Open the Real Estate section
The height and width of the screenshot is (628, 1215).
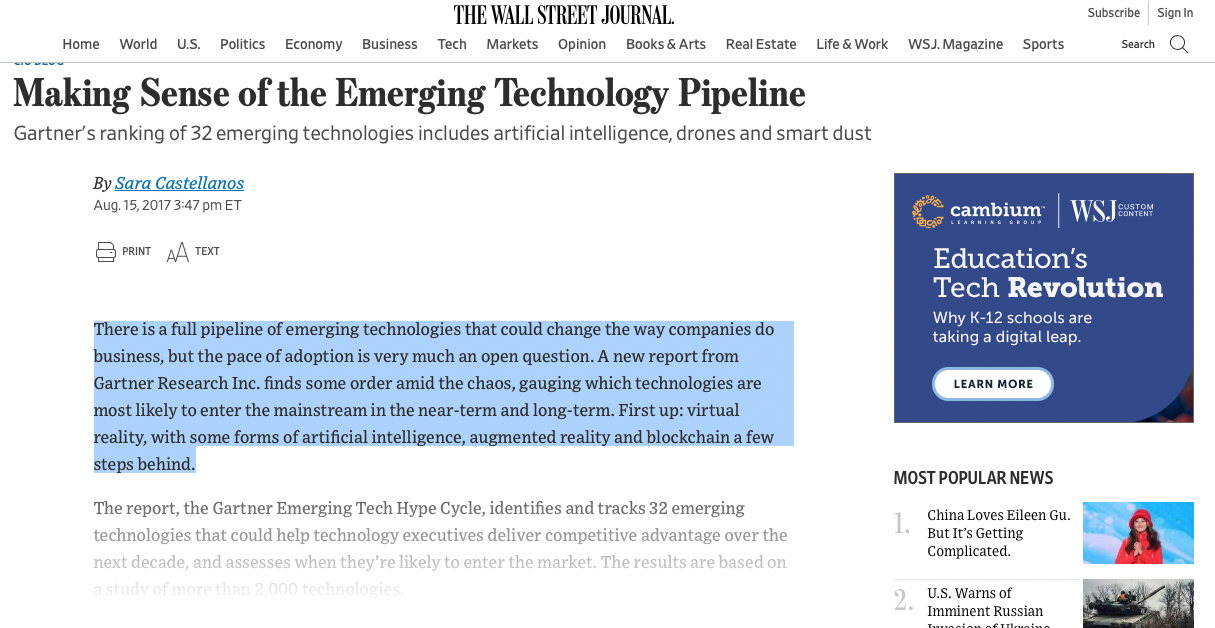761,44
